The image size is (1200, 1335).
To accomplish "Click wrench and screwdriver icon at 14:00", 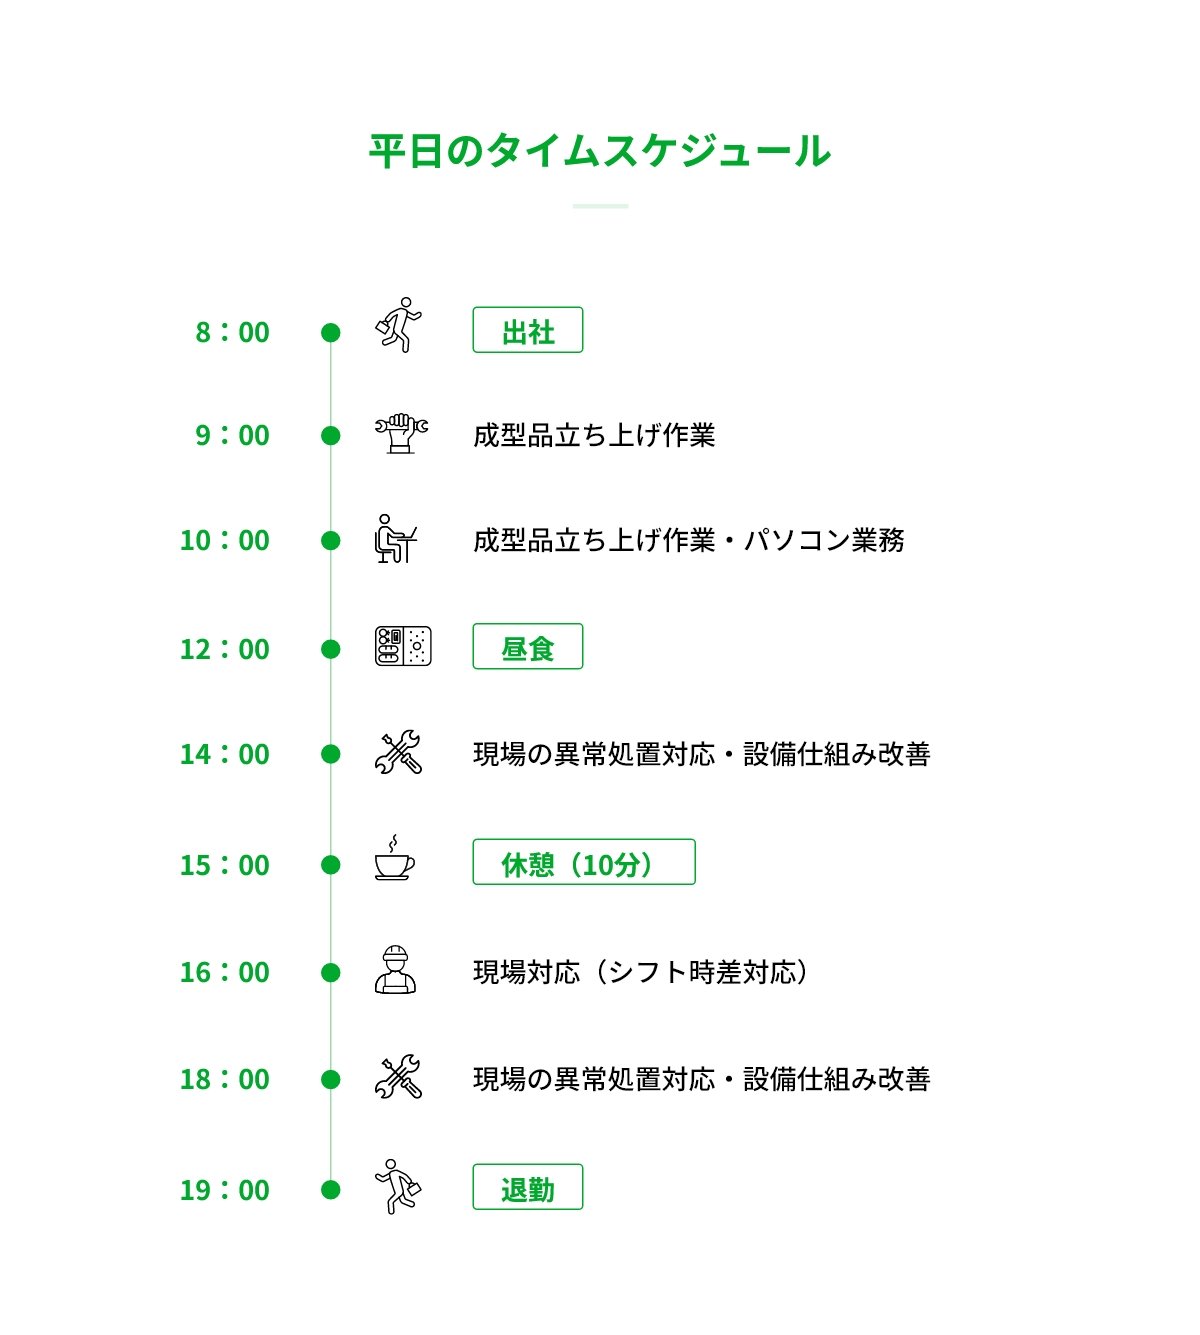I will pos(398,753).
